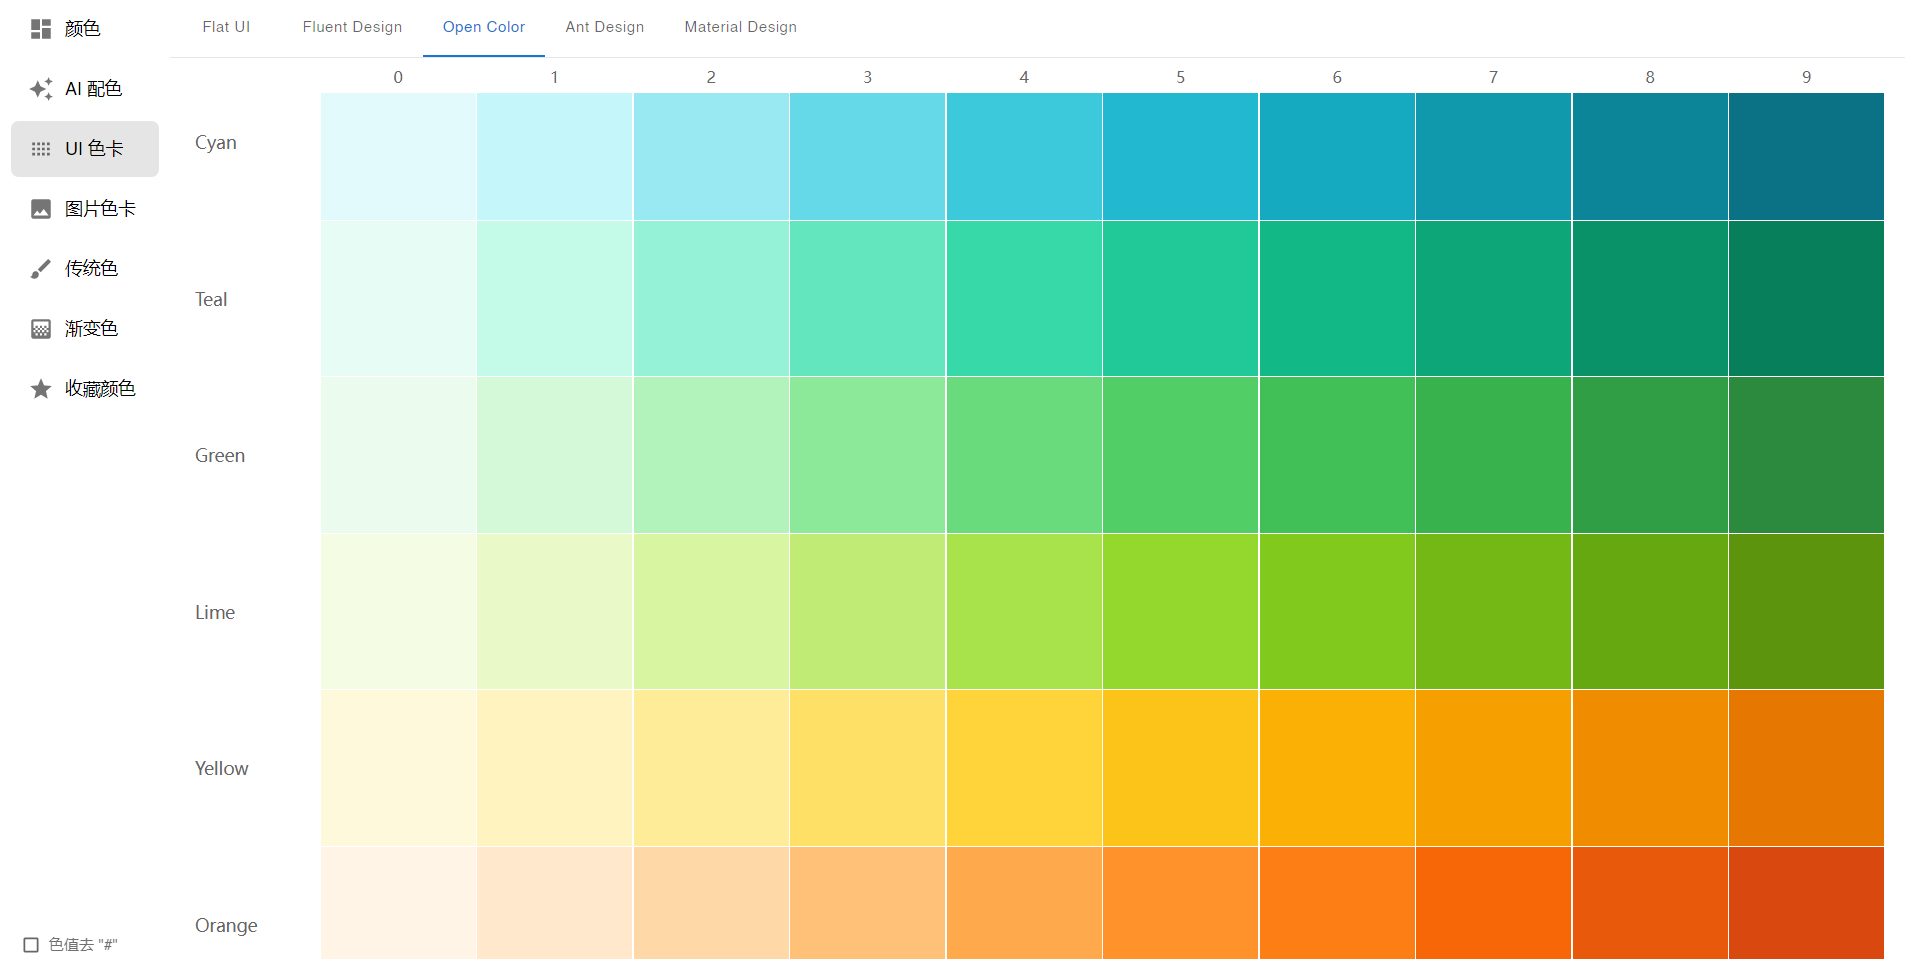
Task: Click the Lime 2 swatch
Action: click(711, 612)
